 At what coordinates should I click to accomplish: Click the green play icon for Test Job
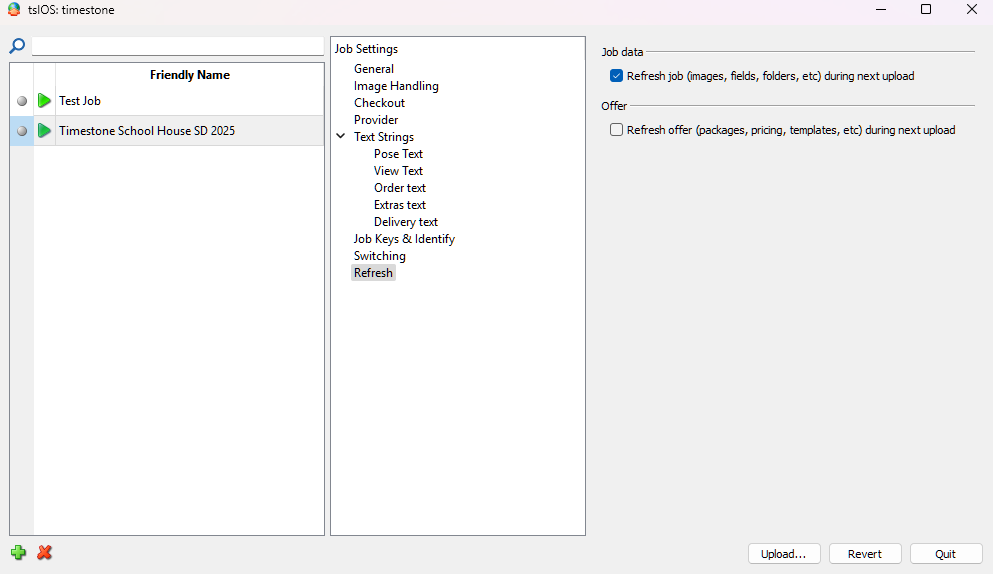click(x=44, y=101)
